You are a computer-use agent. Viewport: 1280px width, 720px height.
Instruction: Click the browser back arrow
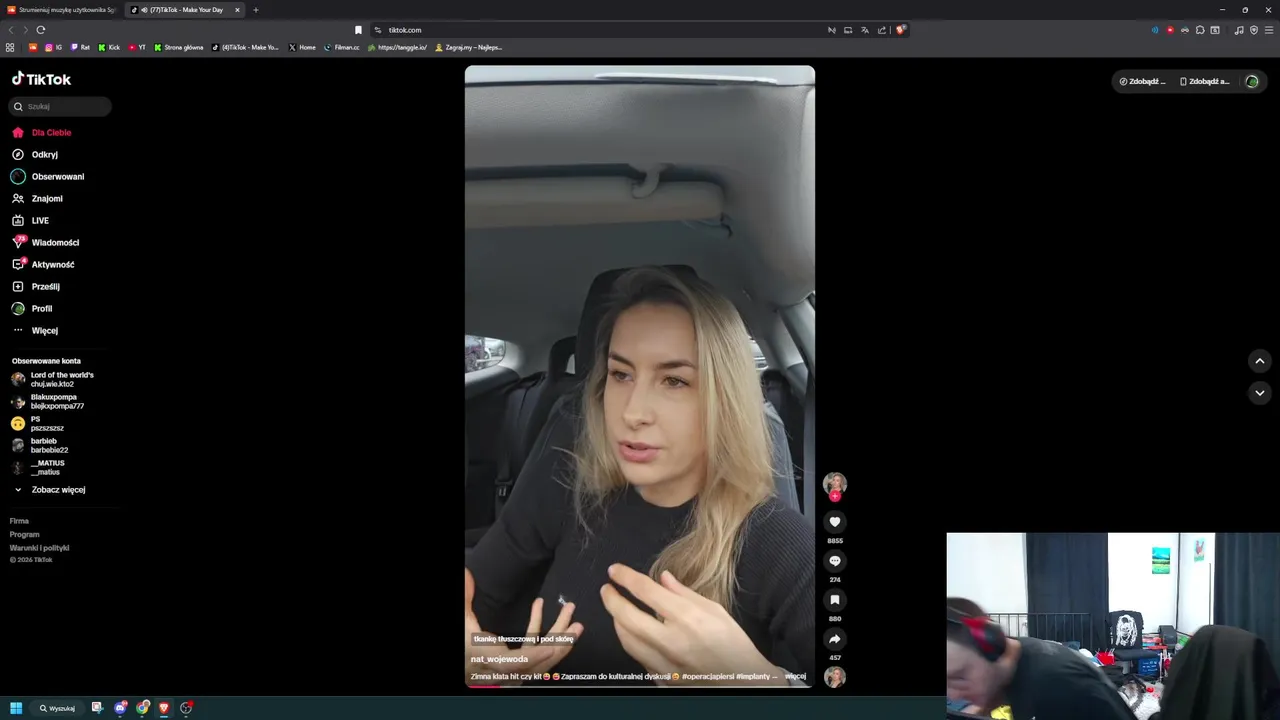click(x=11, y=30)
